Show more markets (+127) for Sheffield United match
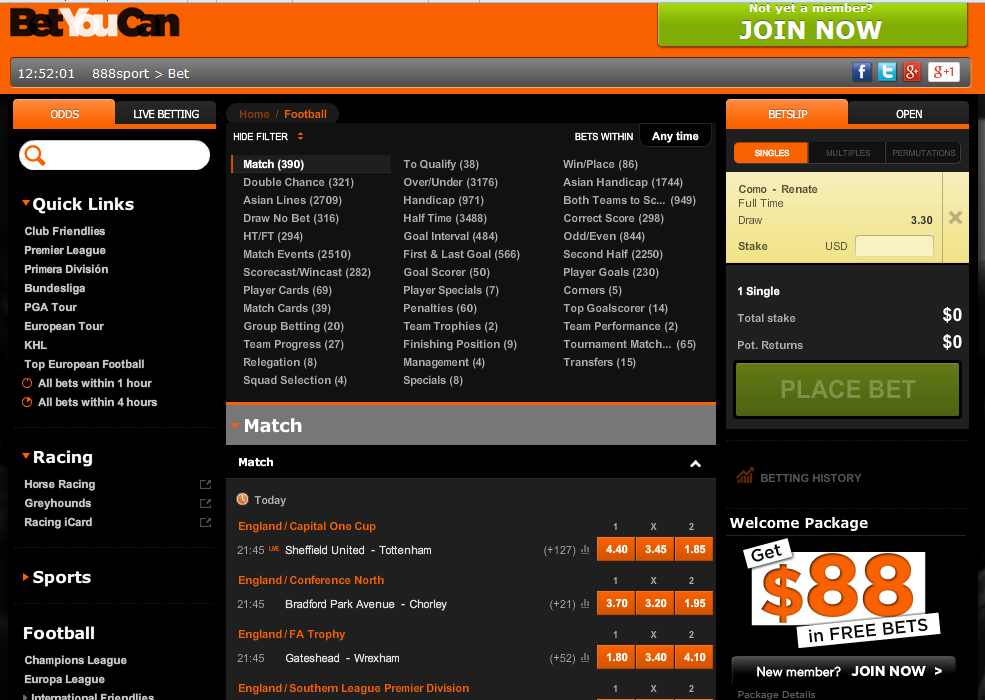This screenshot has width=985, height=700. pyautogui.click(x=559, y=550)
